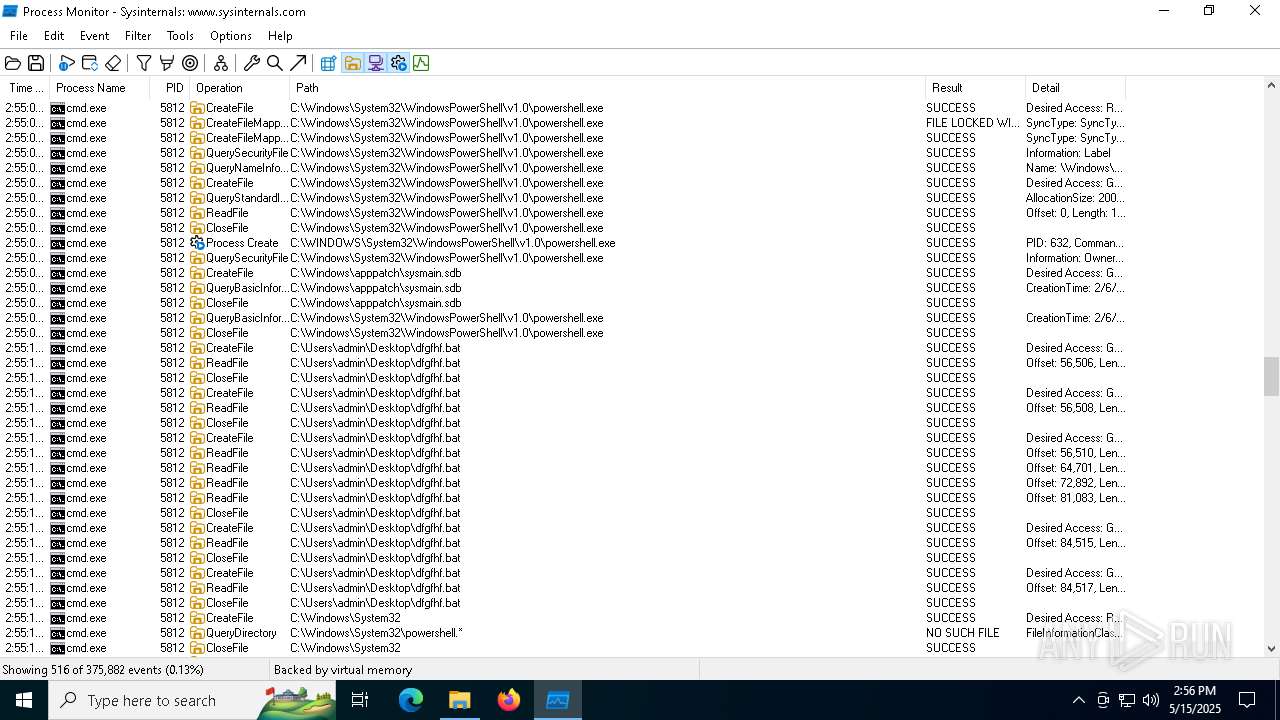Save events with the floppy disk icon

point(36,63)
